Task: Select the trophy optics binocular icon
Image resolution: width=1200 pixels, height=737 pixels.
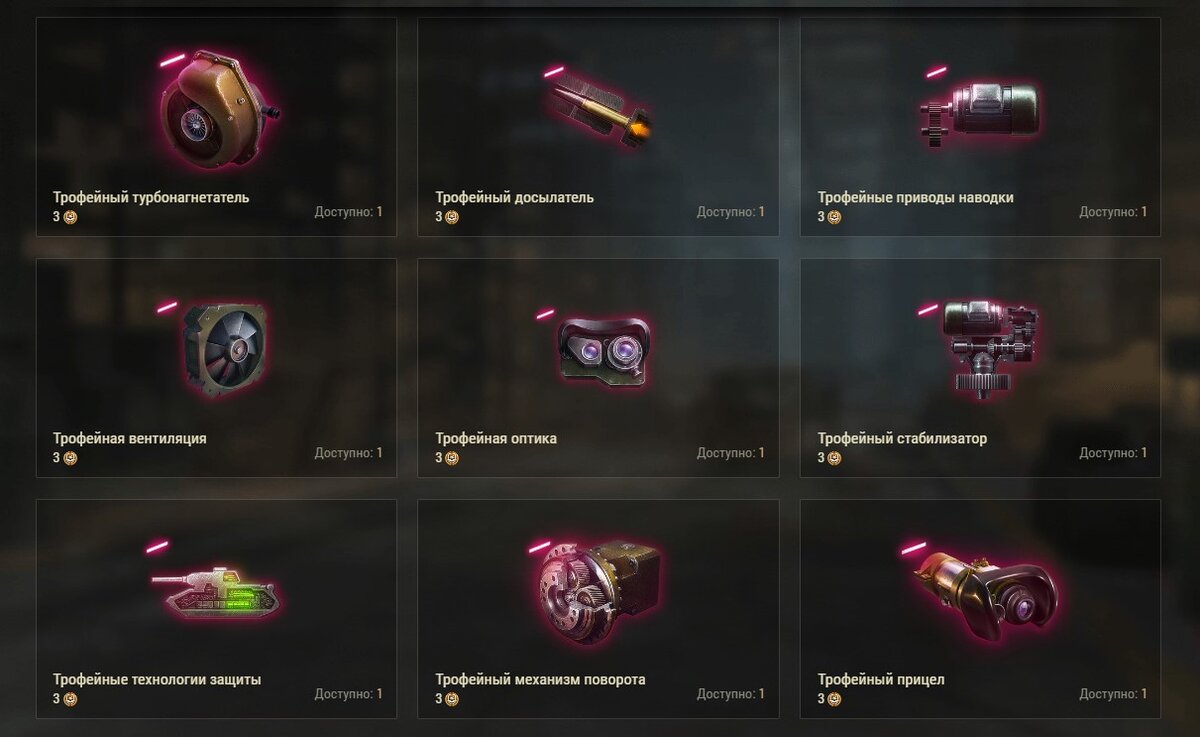Action: 602,351
